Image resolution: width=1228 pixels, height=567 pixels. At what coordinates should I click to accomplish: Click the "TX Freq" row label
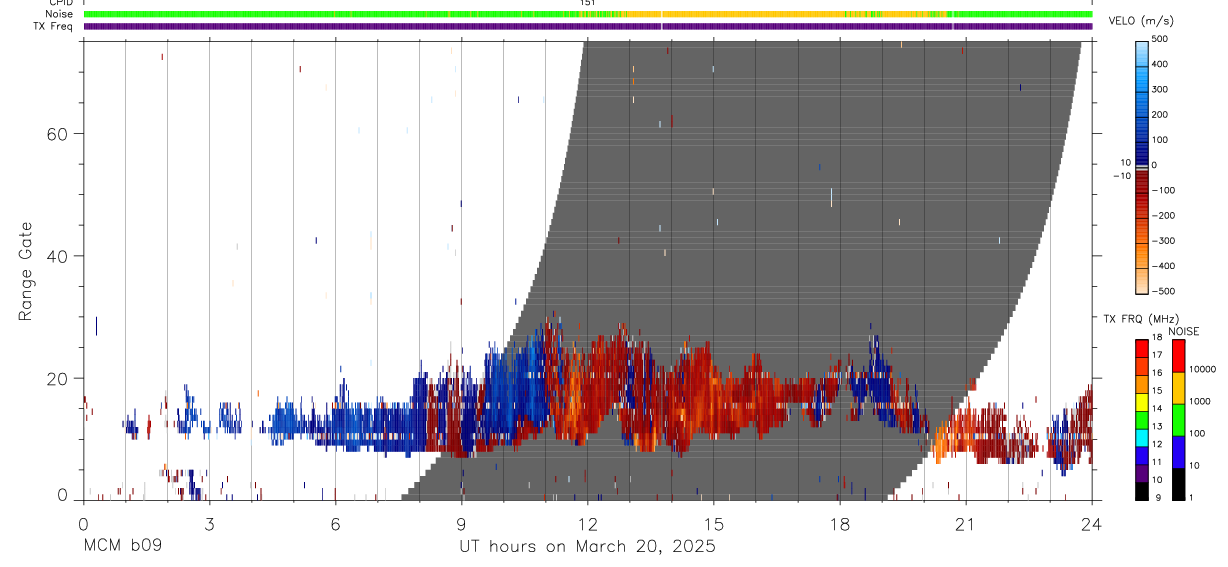pyautogui.click(x=52, y=26)
